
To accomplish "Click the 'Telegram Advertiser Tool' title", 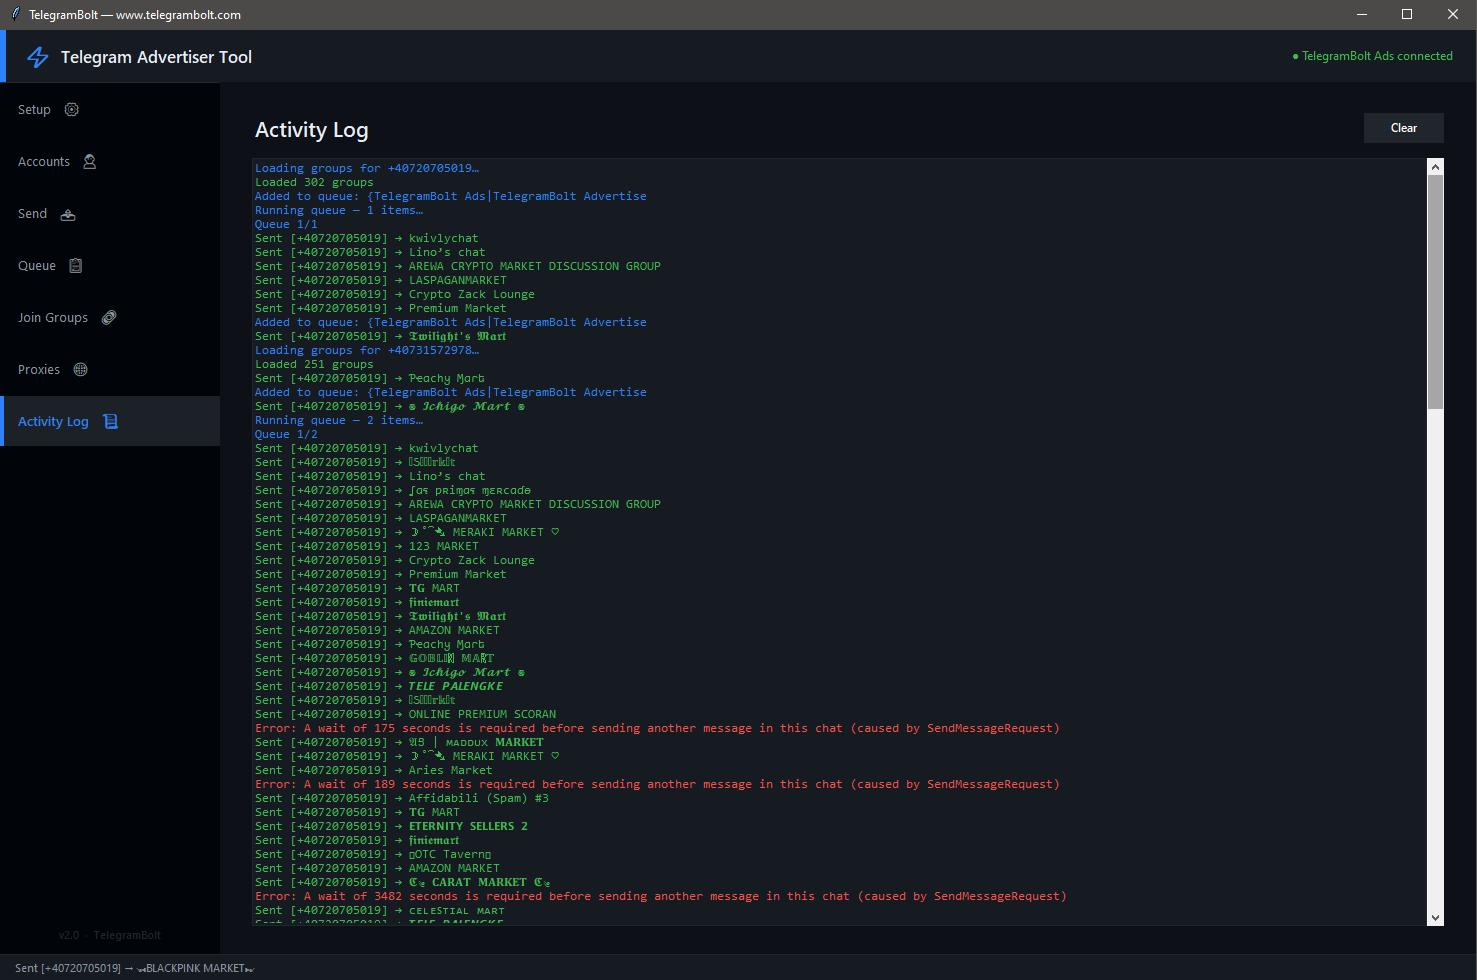I will [x=157, y=57].
